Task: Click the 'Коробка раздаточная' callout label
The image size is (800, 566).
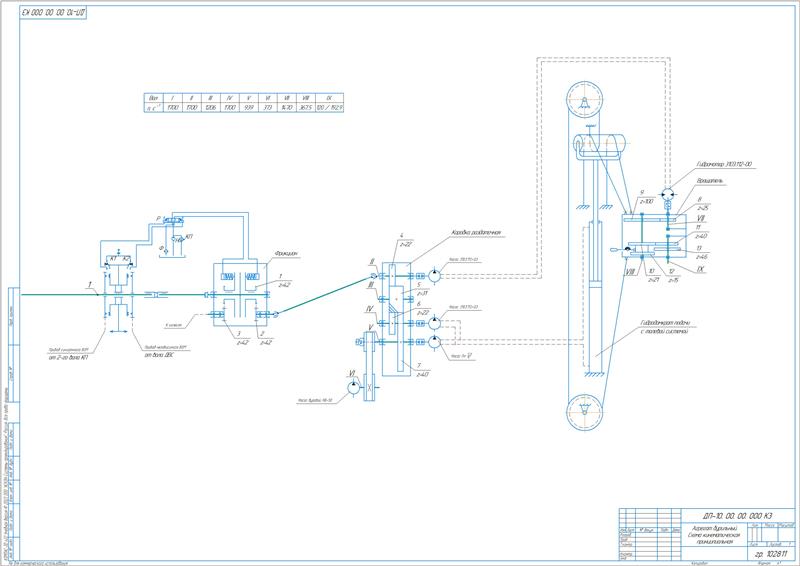Action: [x=475, y=233]
